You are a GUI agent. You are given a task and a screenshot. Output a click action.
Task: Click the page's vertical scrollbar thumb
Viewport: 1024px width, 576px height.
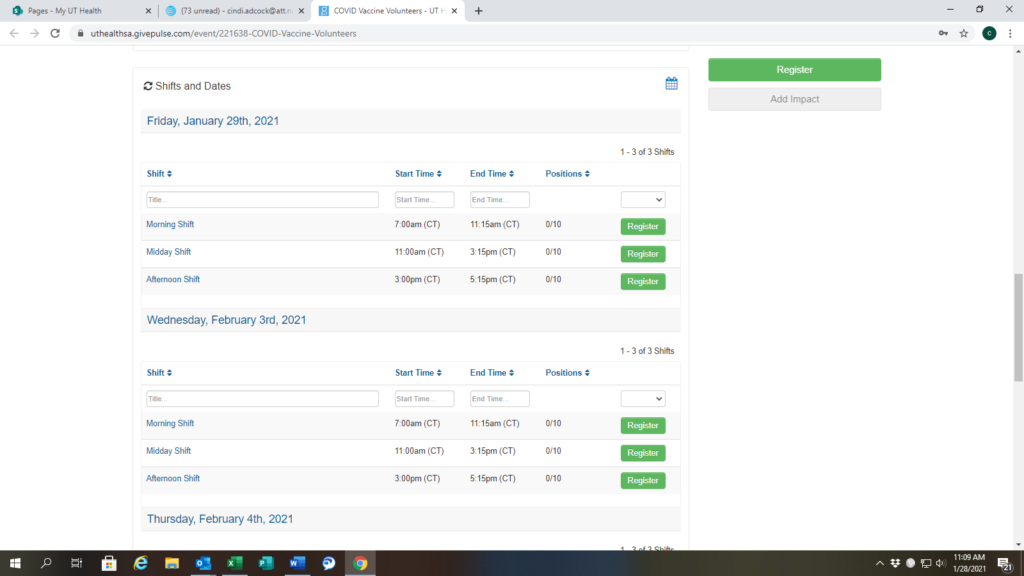point(1018,327)
